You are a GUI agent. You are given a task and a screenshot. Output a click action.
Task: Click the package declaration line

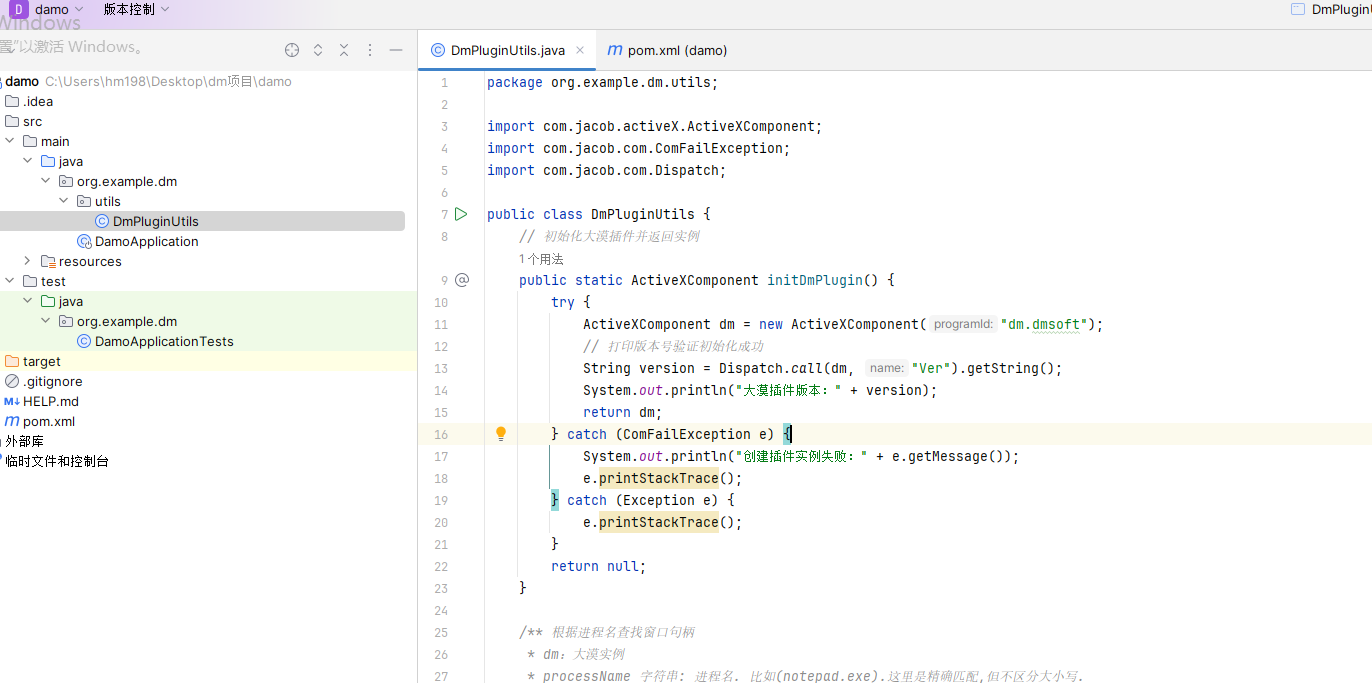pos(603,82)
